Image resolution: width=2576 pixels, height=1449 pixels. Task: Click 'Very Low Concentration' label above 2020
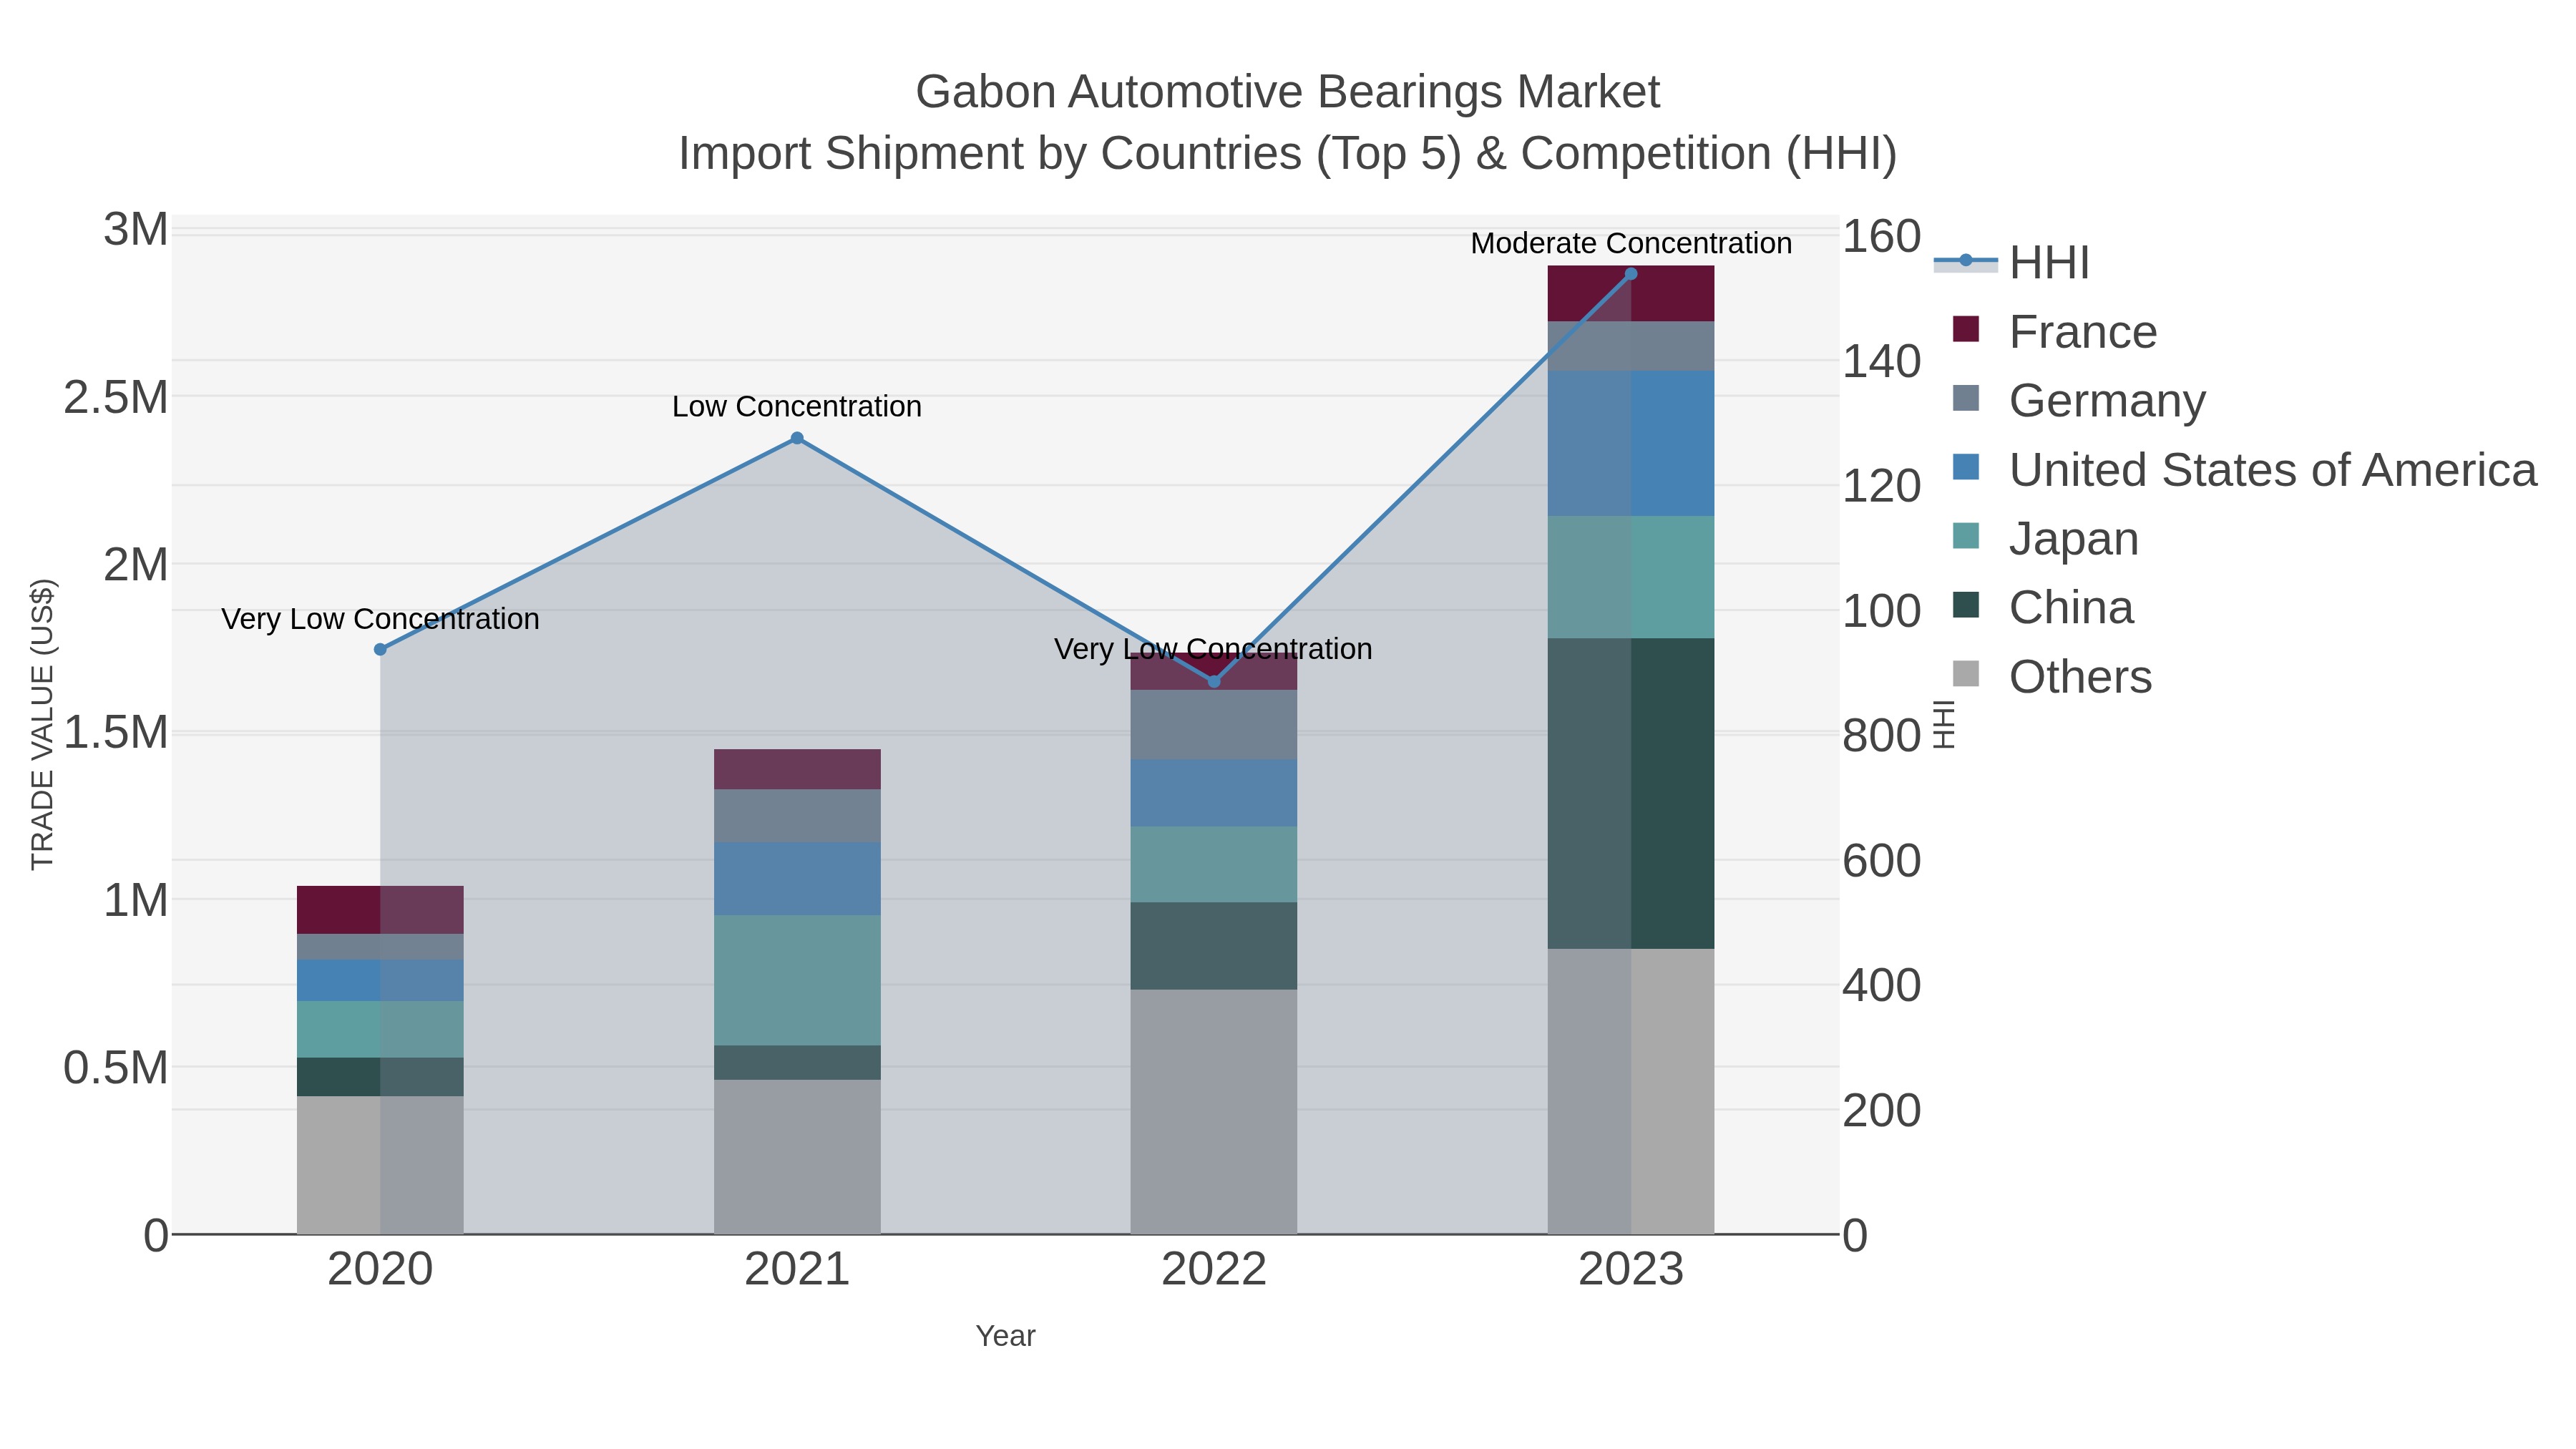(380, 619)
